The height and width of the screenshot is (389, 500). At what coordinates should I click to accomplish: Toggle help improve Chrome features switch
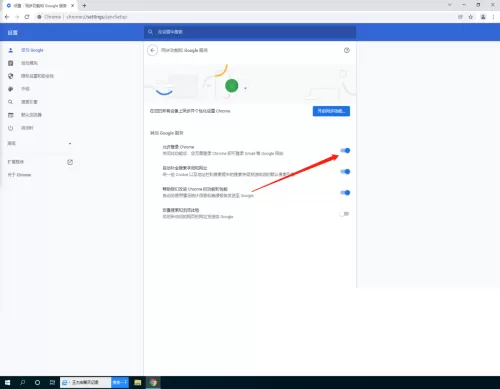345,193
